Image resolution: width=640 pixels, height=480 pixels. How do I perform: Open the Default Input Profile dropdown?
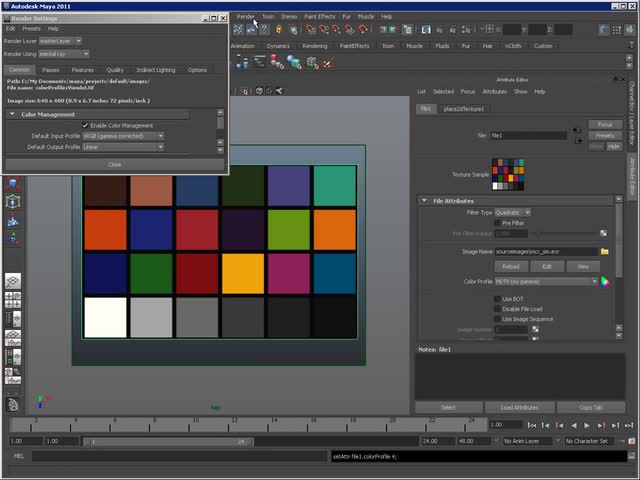[x=123, y=136]
